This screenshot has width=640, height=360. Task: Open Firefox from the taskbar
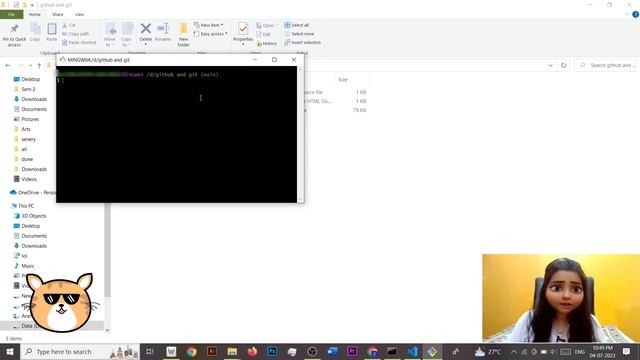tap(252, 351)
